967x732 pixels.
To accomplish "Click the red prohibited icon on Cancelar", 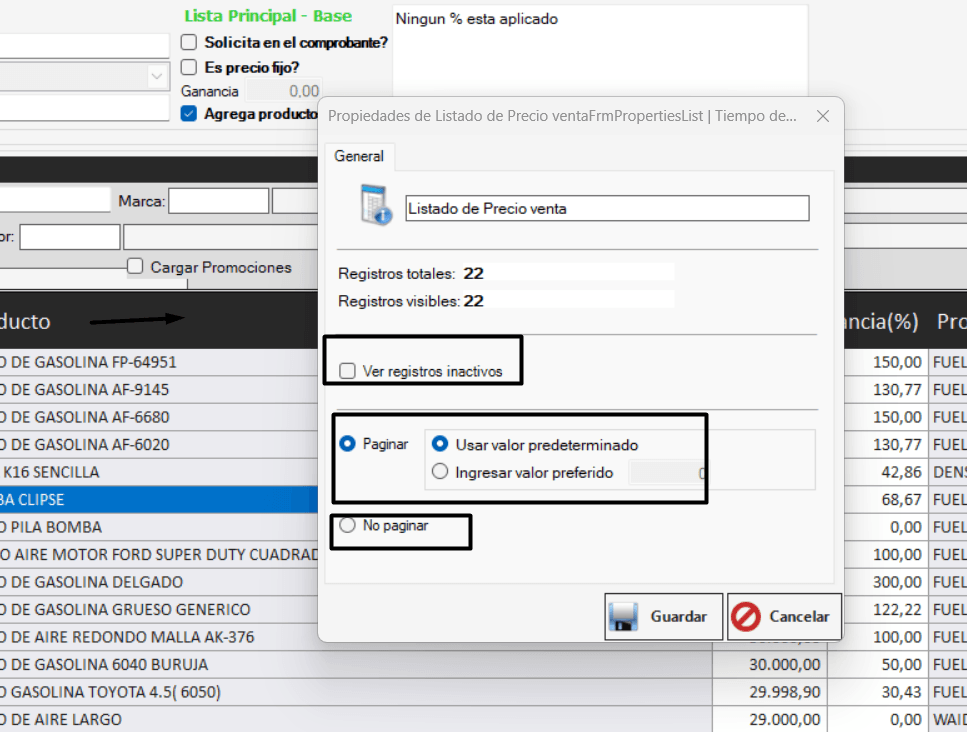I will (x=746, y=617).
